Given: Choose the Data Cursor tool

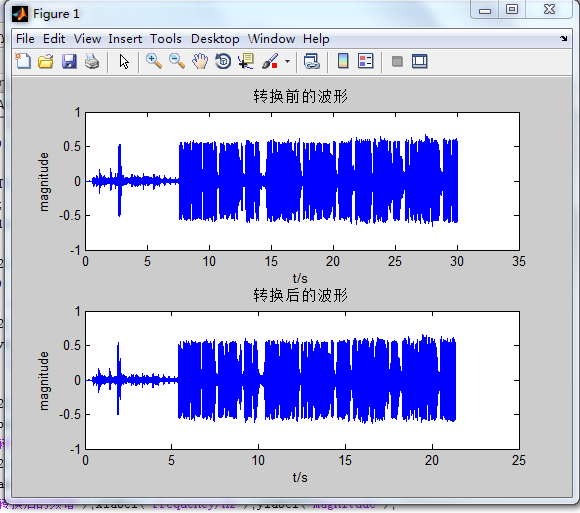Looking at the screenshot, I should [x=246, y=61].
